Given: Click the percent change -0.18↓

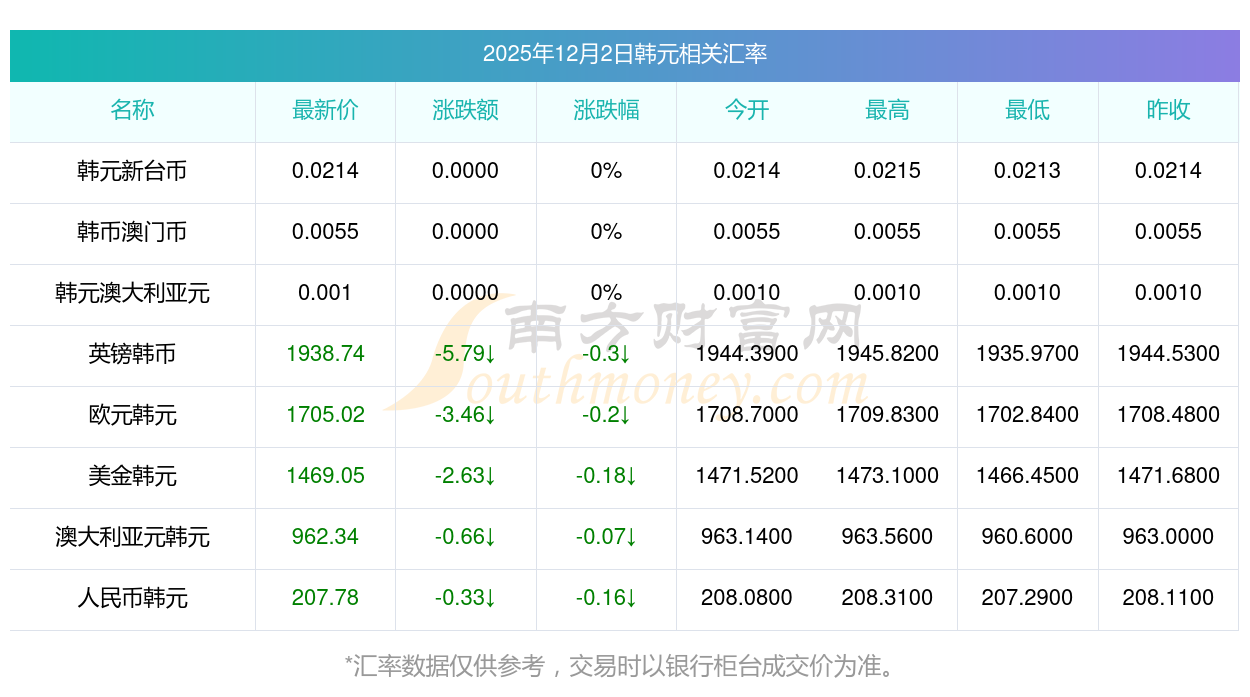Looking at the screenshot, I should pos(606,476).
